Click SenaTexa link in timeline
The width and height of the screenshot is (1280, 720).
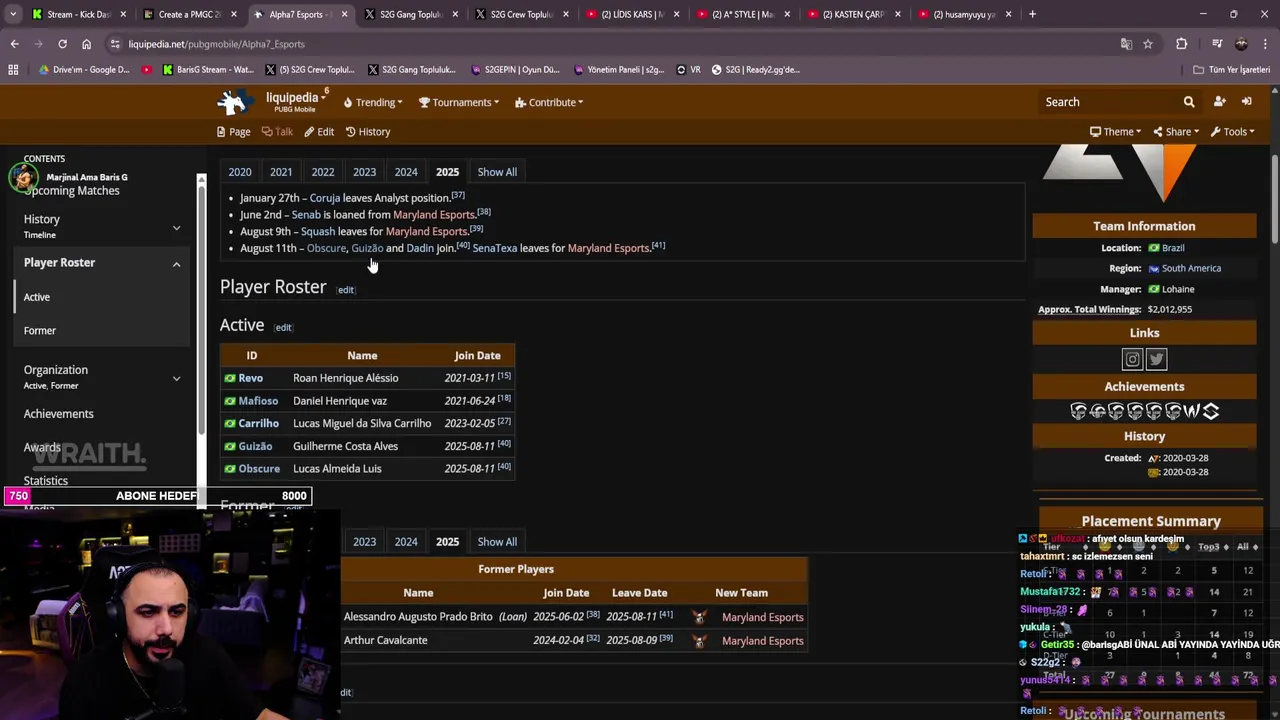(495, 248)
